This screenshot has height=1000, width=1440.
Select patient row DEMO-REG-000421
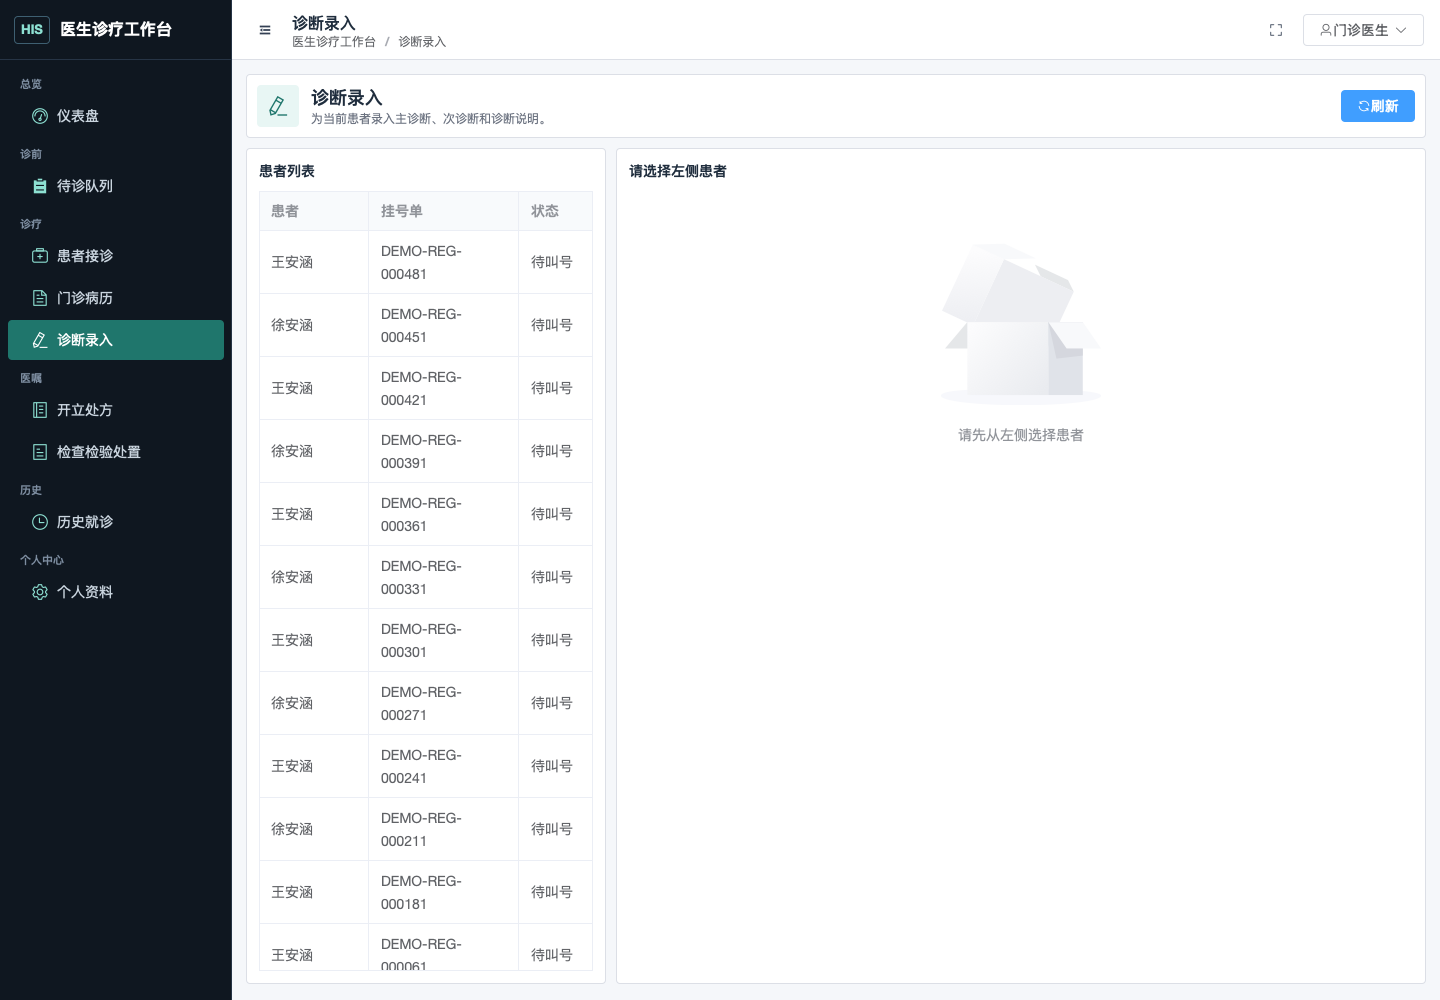pyautogui.click(x=426, y=388)
